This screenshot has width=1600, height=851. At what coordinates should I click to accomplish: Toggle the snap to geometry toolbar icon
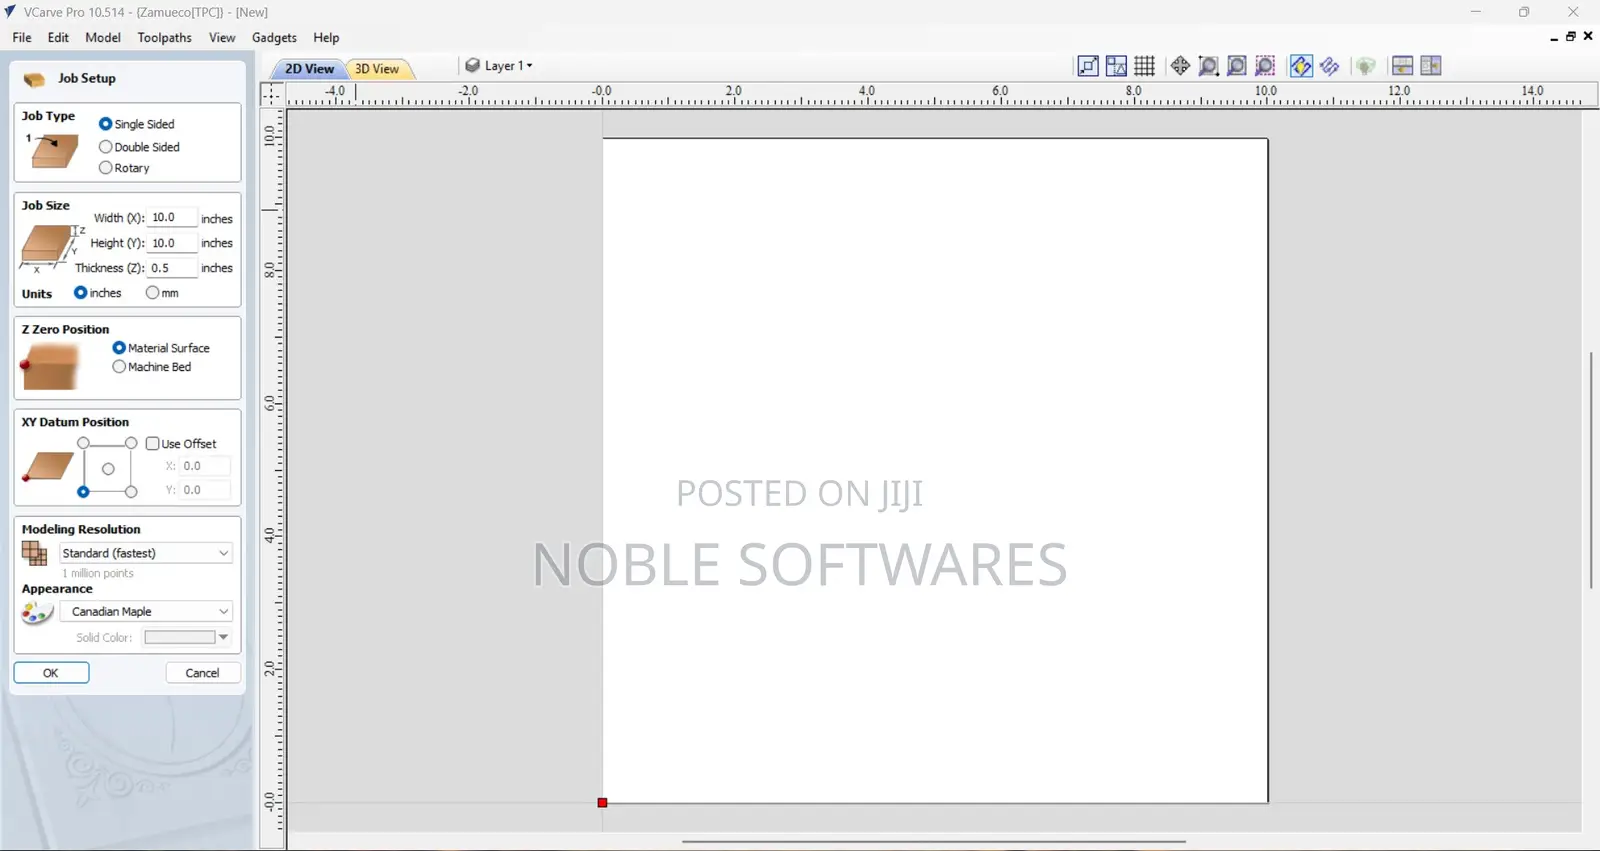(1088, 66)
